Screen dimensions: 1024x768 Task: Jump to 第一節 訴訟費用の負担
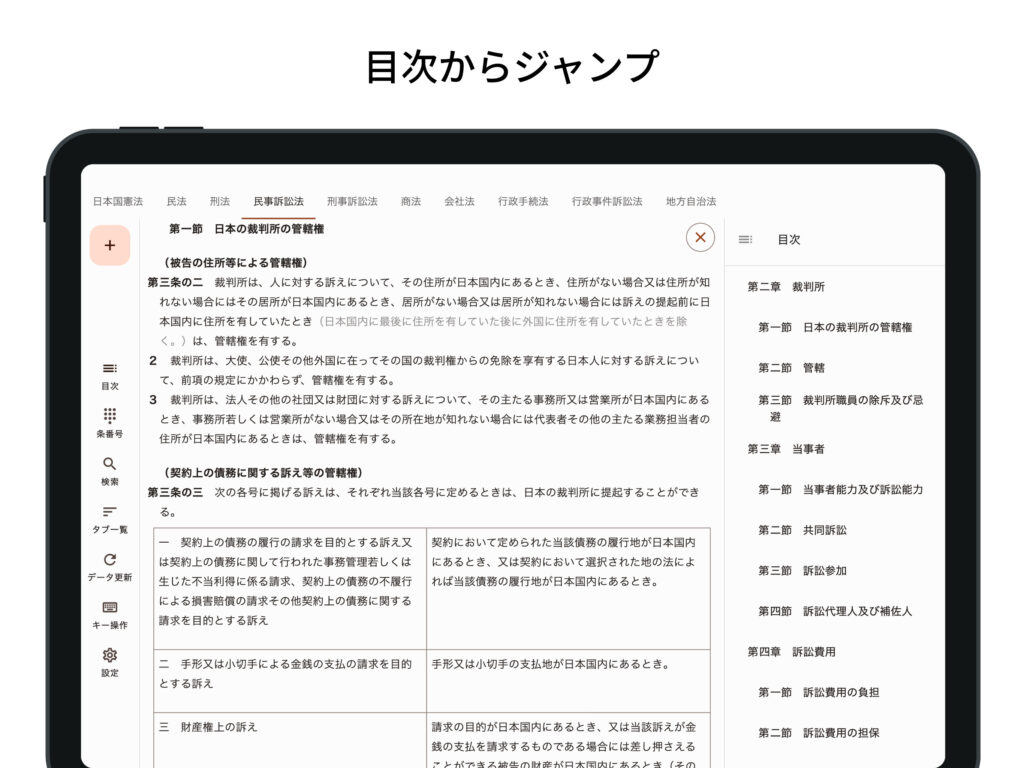tap(818, 692)
